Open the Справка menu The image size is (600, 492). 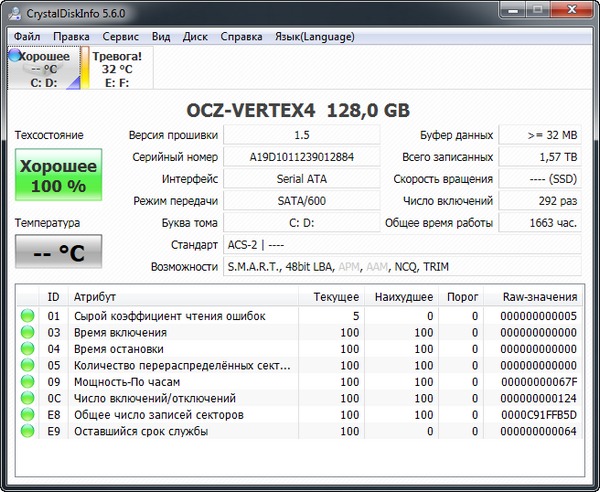pos(241,36)
